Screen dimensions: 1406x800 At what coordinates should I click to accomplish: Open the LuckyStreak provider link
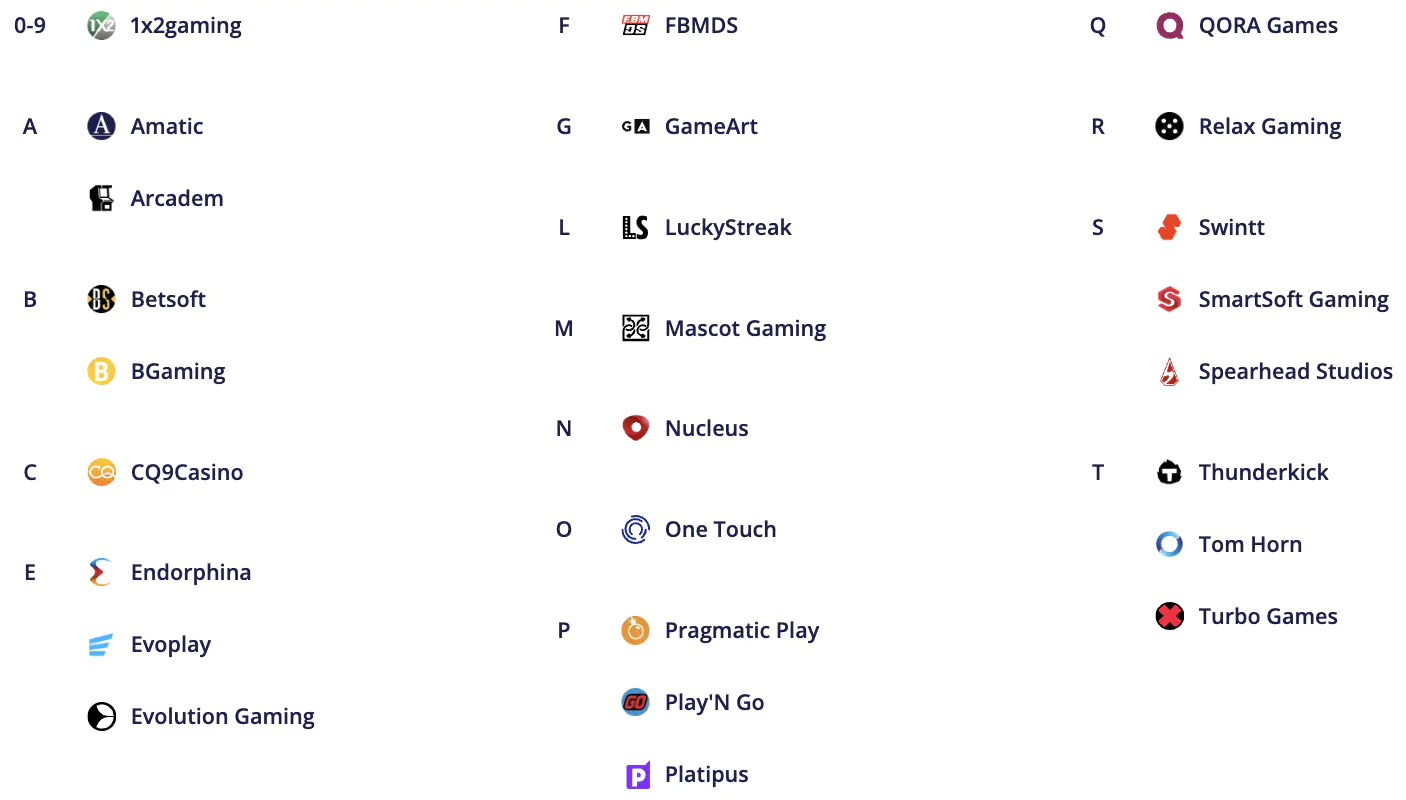(728, 227)
